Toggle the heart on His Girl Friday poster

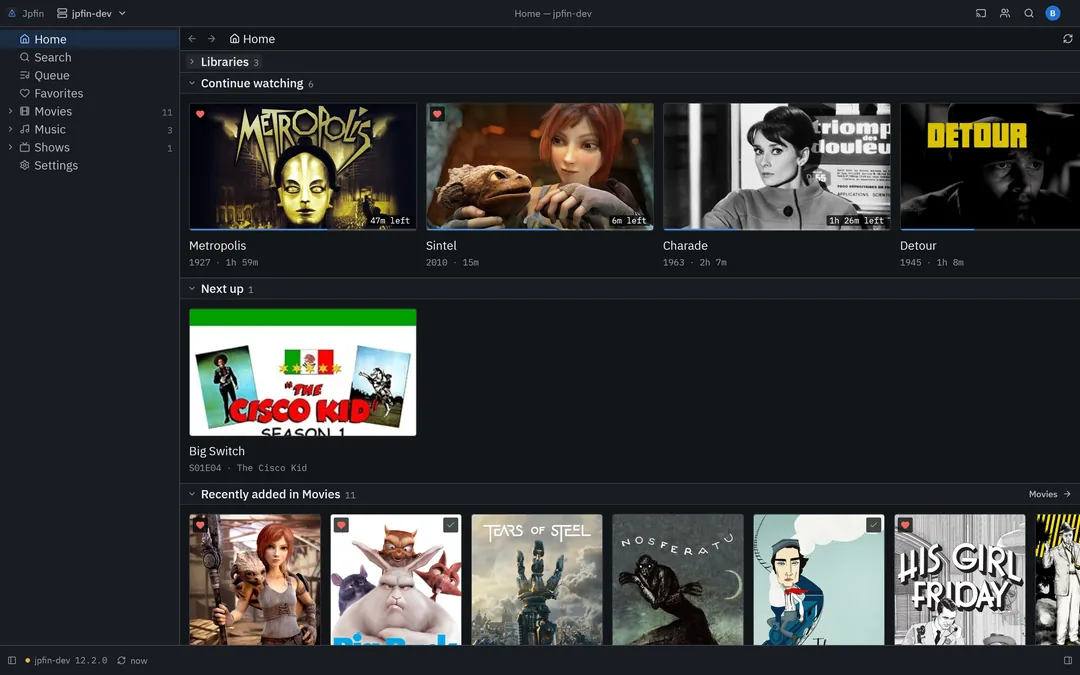[905, 526]
